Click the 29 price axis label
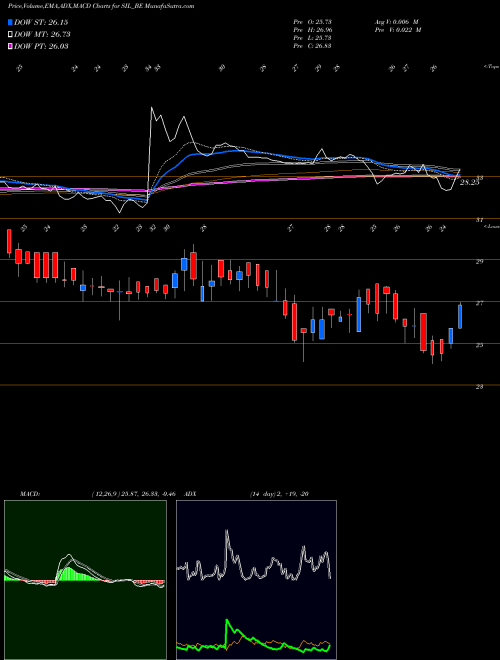This screenshot has height=660, width=500. [x=479, y=261]
